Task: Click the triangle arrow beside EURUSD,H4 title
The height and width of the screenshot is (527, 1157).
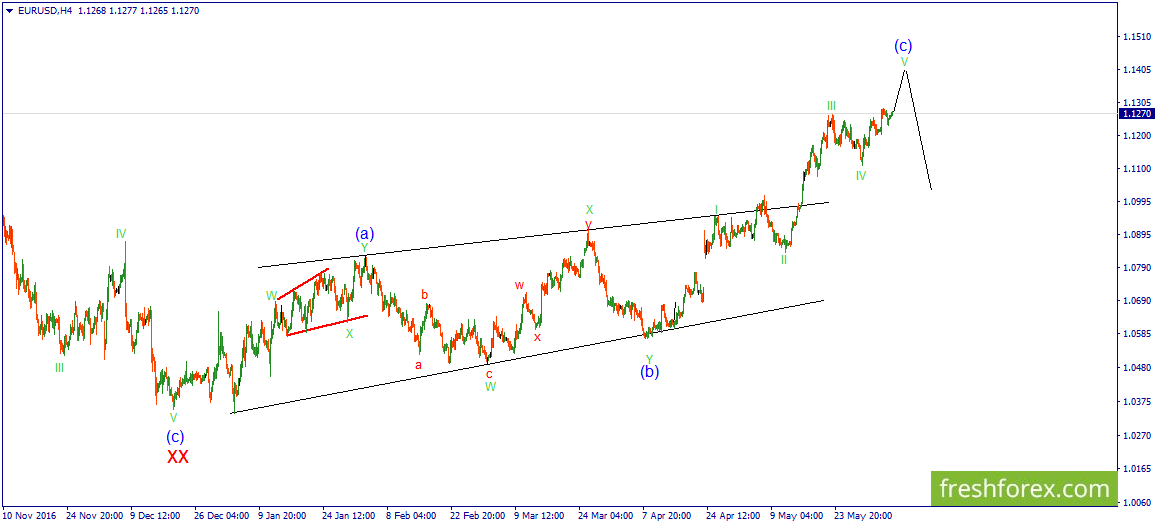Action: 8,11
